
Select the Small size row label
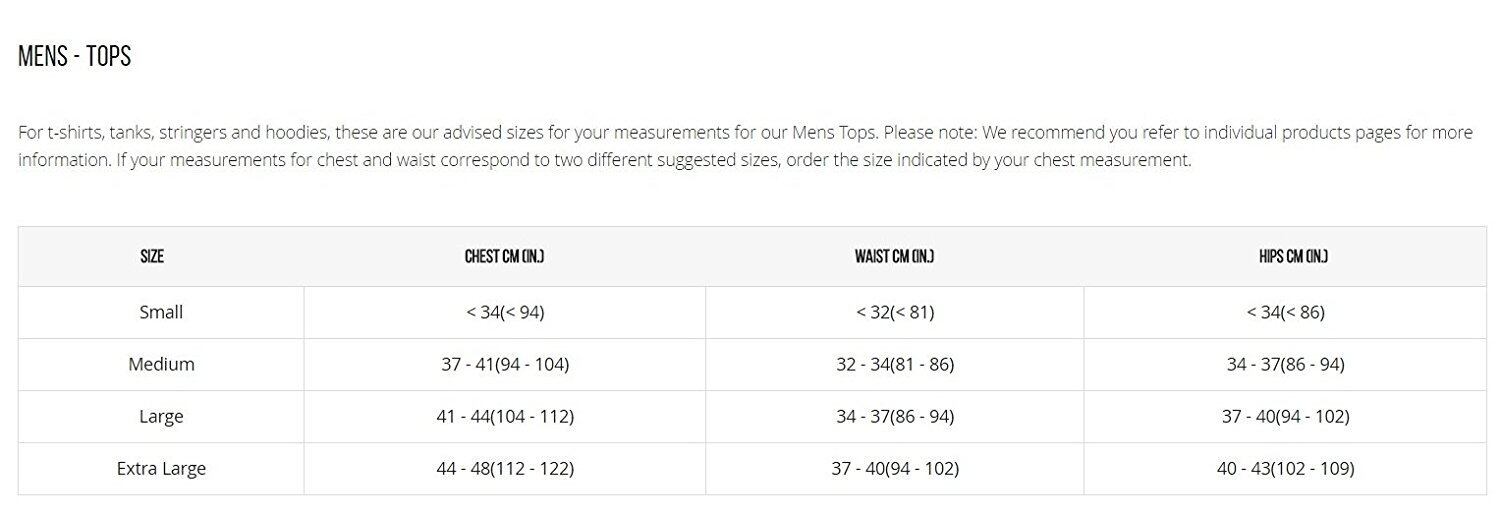(x=161, y=312)
